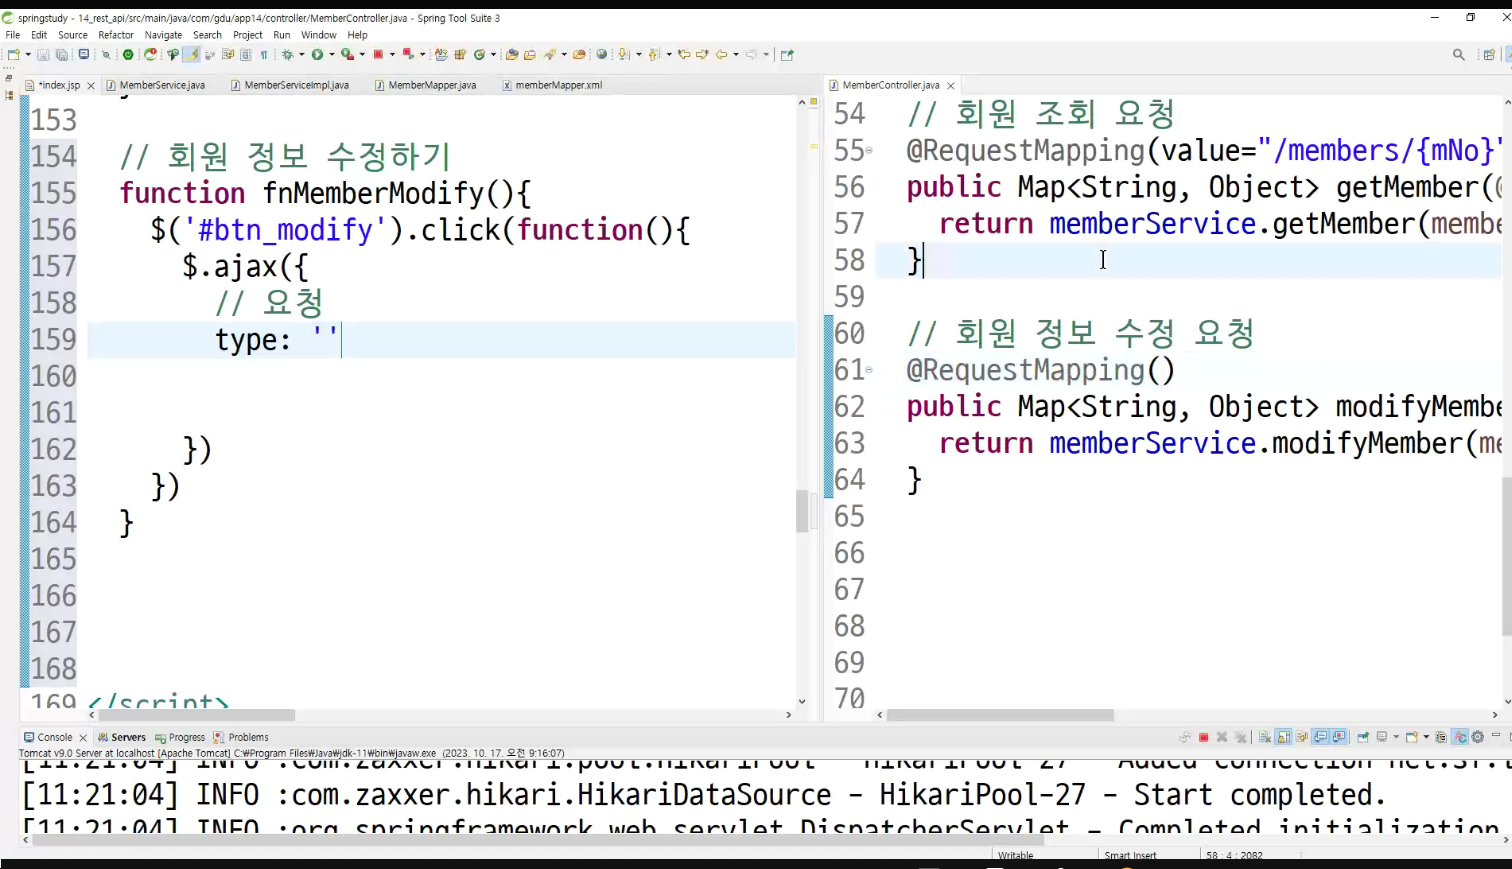This screenshot has width=1512, height=869.
Task: Open the New wizard dropdown arrow
Action: click(x=28, y=55)
